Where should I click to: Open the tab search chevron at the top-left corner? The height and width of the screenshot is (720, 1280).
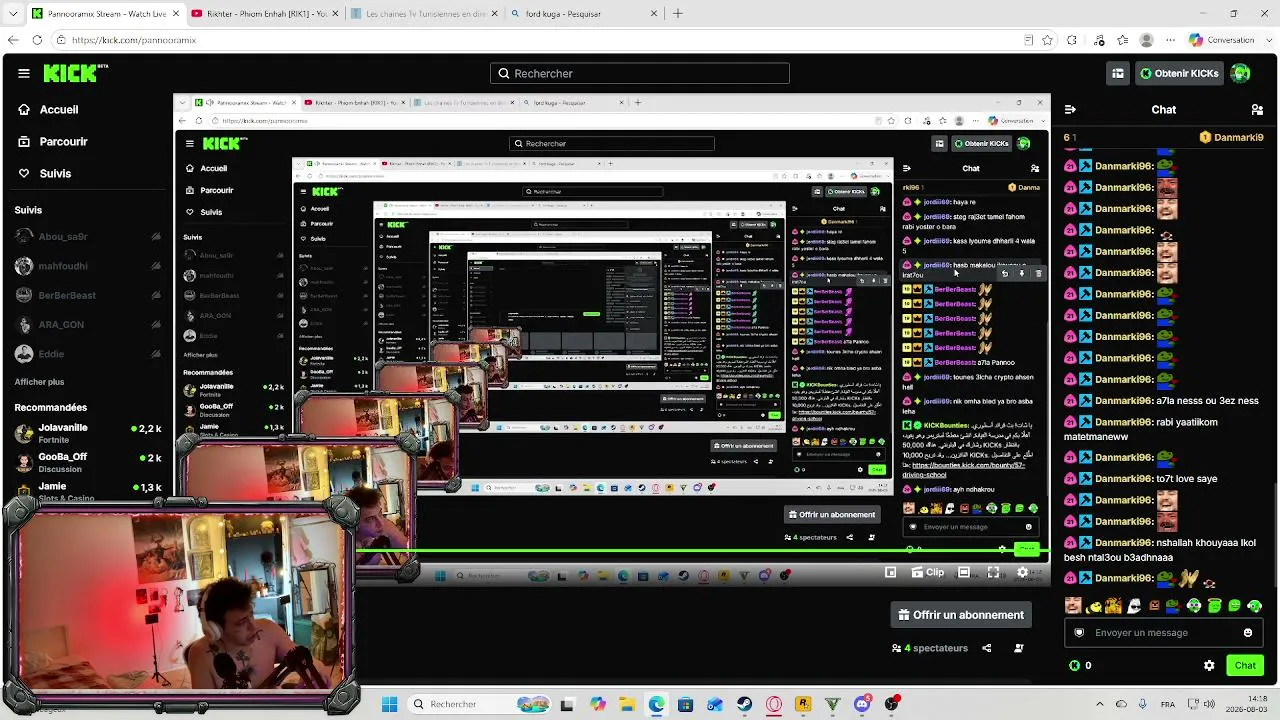[11, 14]
